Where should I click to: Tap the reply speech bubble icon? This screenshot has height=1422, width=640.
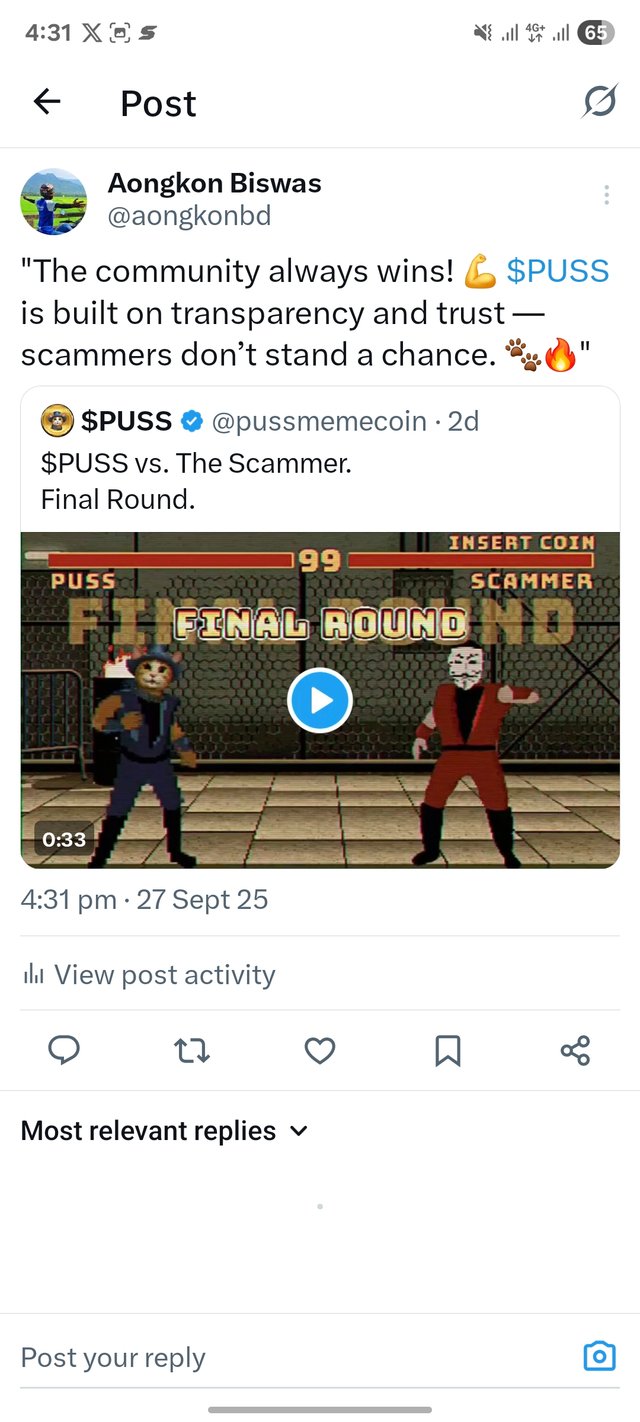[x=64, y=1050]
